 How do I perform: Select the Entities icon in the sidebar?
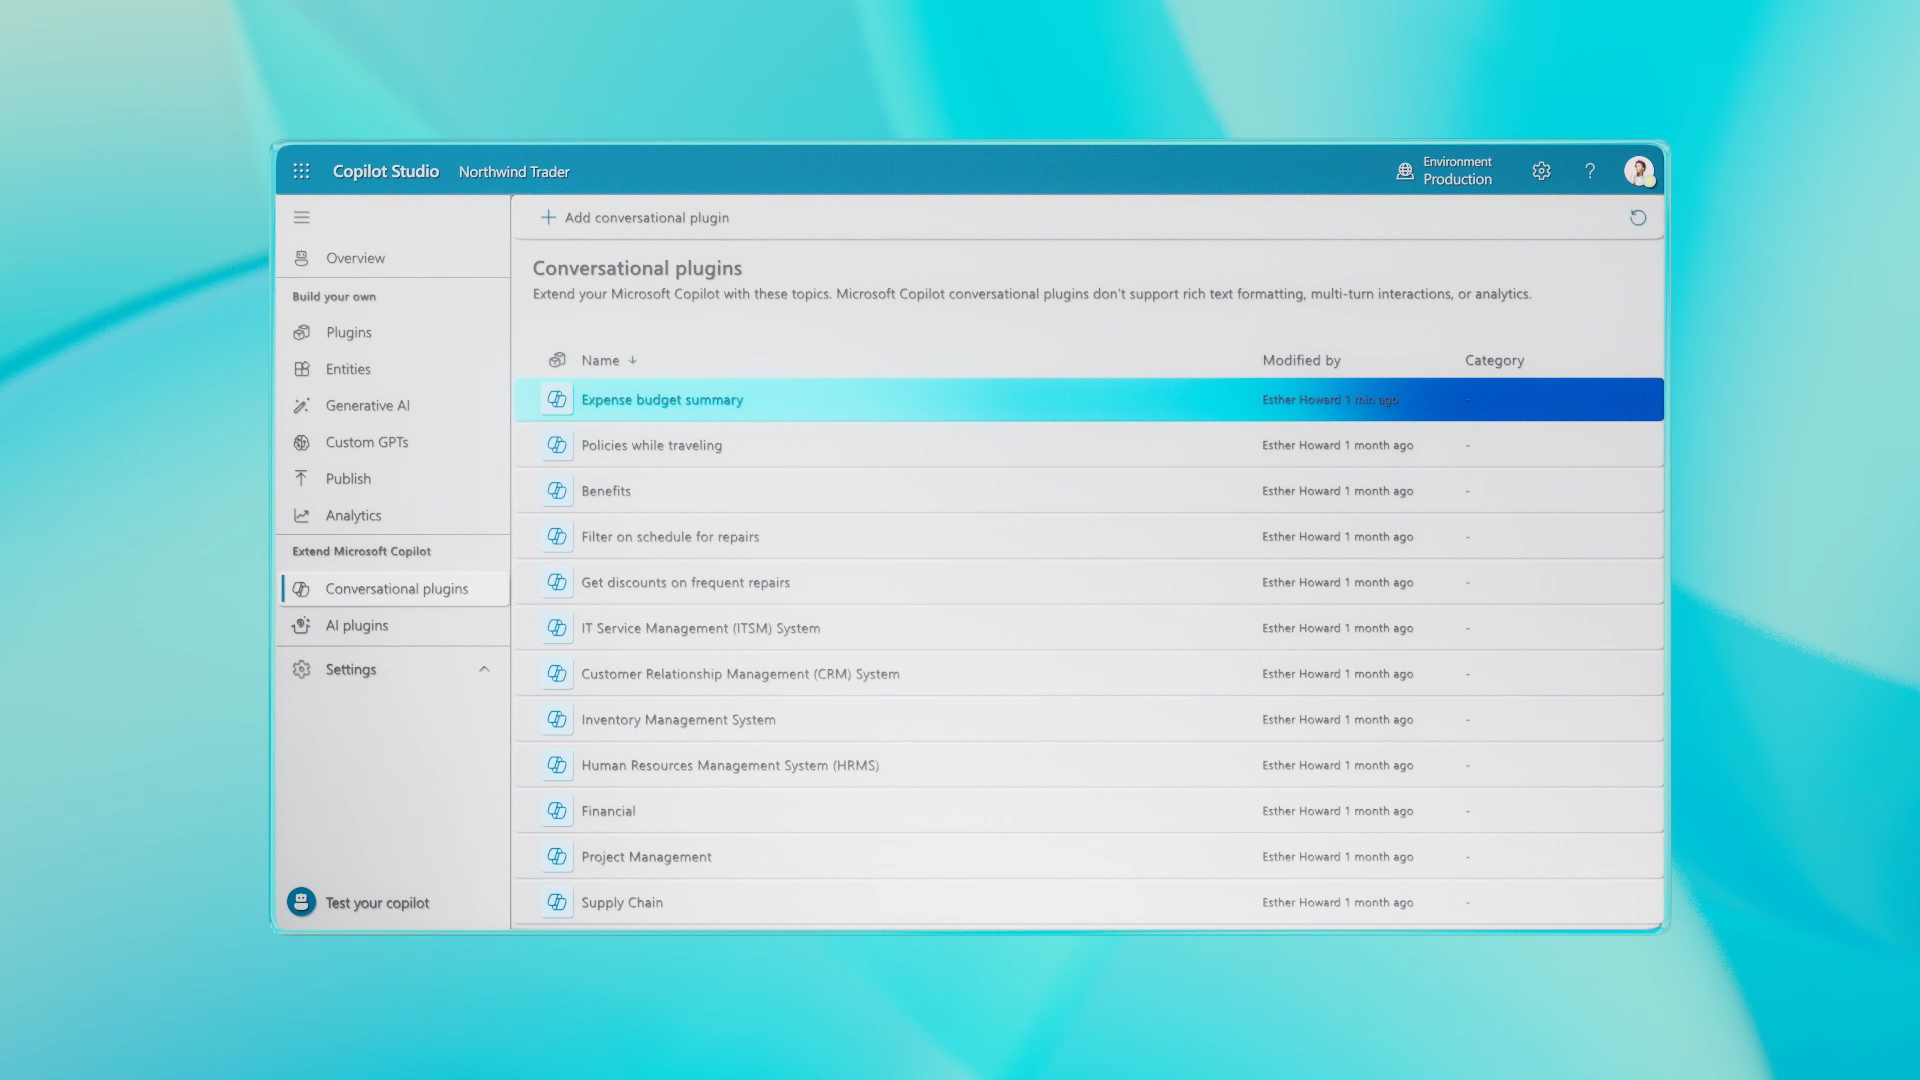pyautogui.click(x=303, y=369)
